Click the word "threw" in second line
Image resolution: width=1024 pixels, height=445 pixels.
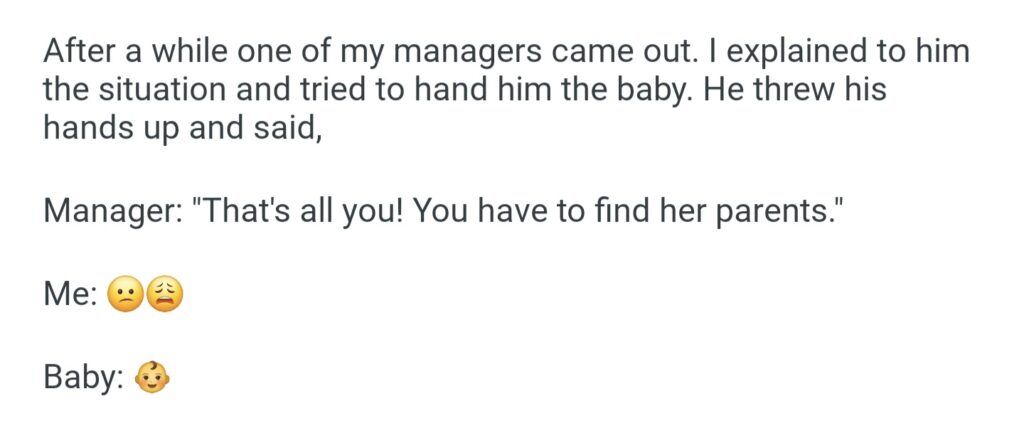(786, 90)
